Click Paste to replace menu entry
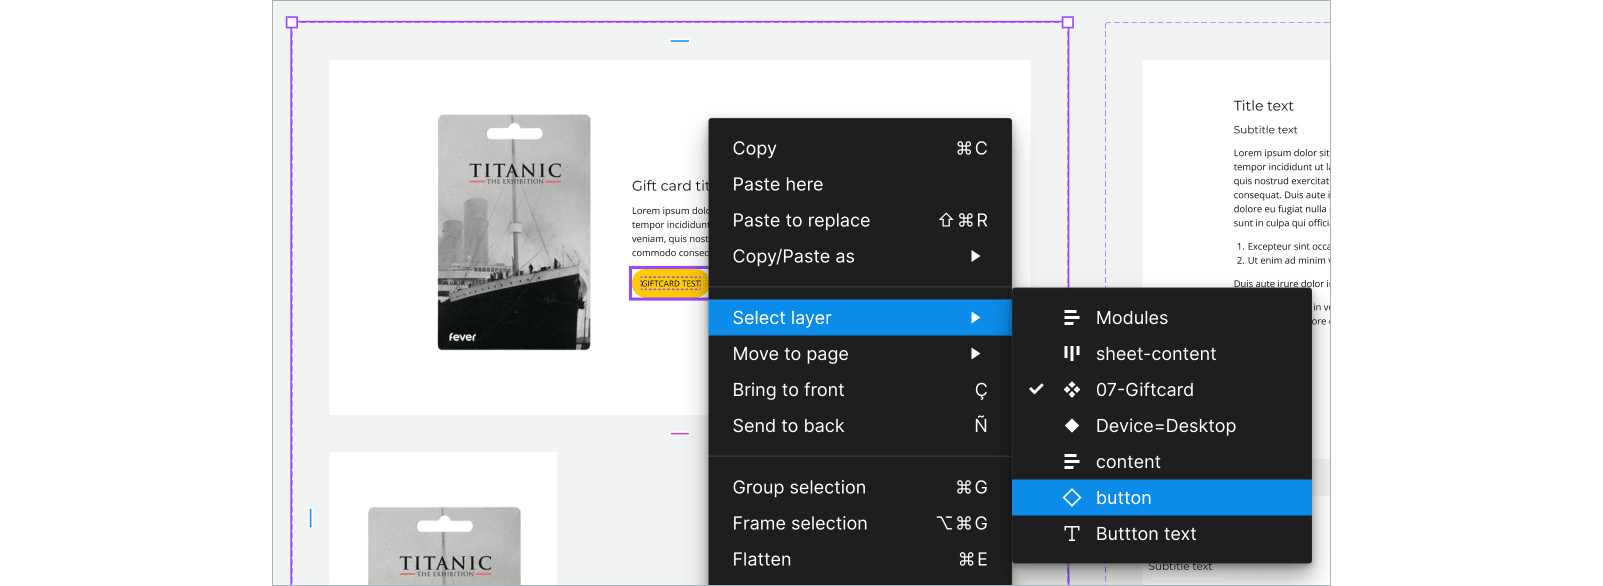Screen dimensions: 1603x586 tap(860, 220)
